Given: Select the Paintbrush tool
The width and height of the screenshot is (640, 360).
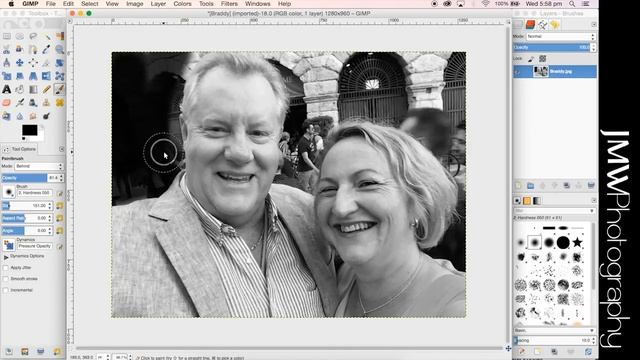Looking at the screenshot, I should tap(60, 89).
